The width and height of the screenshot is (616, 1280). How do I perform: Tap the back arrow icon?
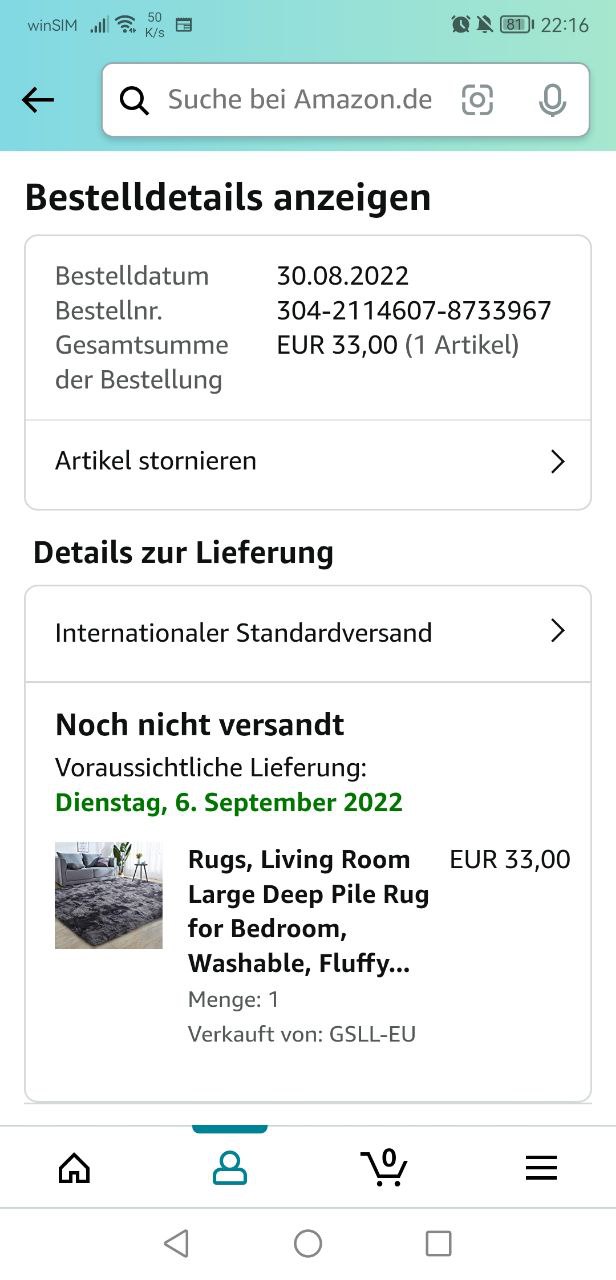(x=38, y=99)
